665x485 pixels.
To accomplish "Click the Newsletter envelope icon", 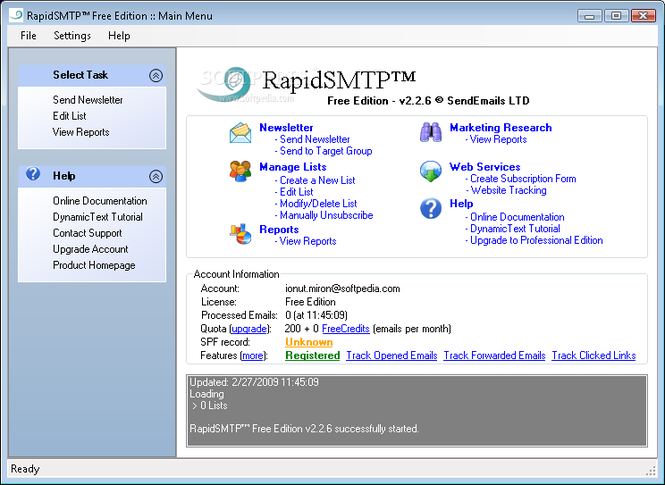I will pos(240,133).
